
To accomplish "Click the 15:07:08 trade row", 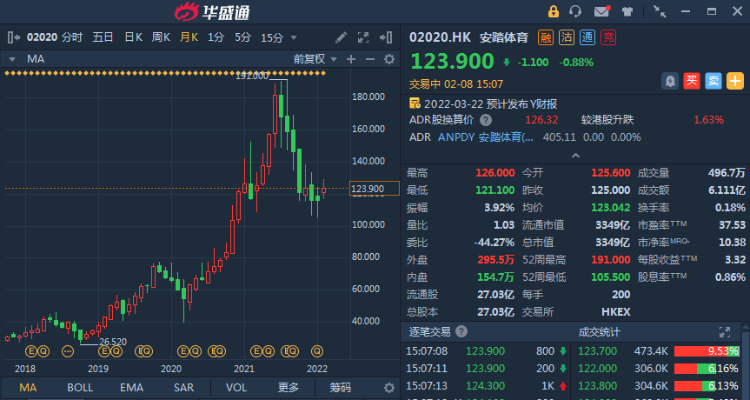I will click(487, 351).
